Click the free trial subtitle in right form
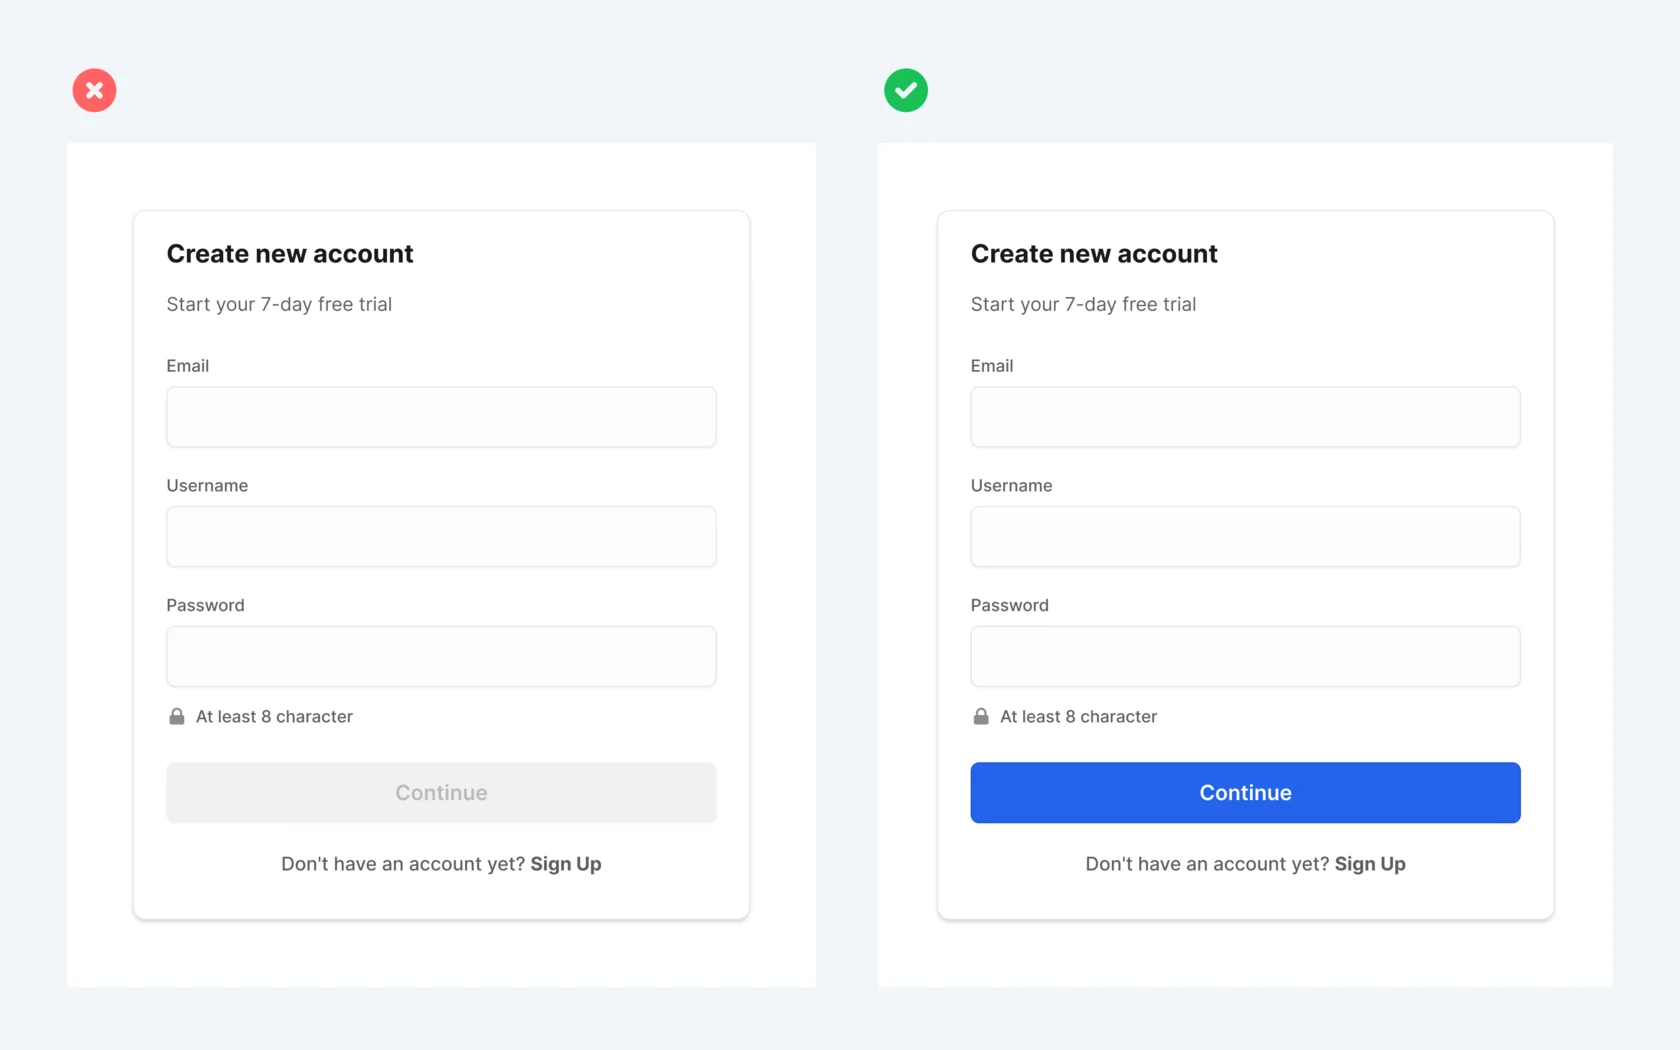 coord(1083,304)
